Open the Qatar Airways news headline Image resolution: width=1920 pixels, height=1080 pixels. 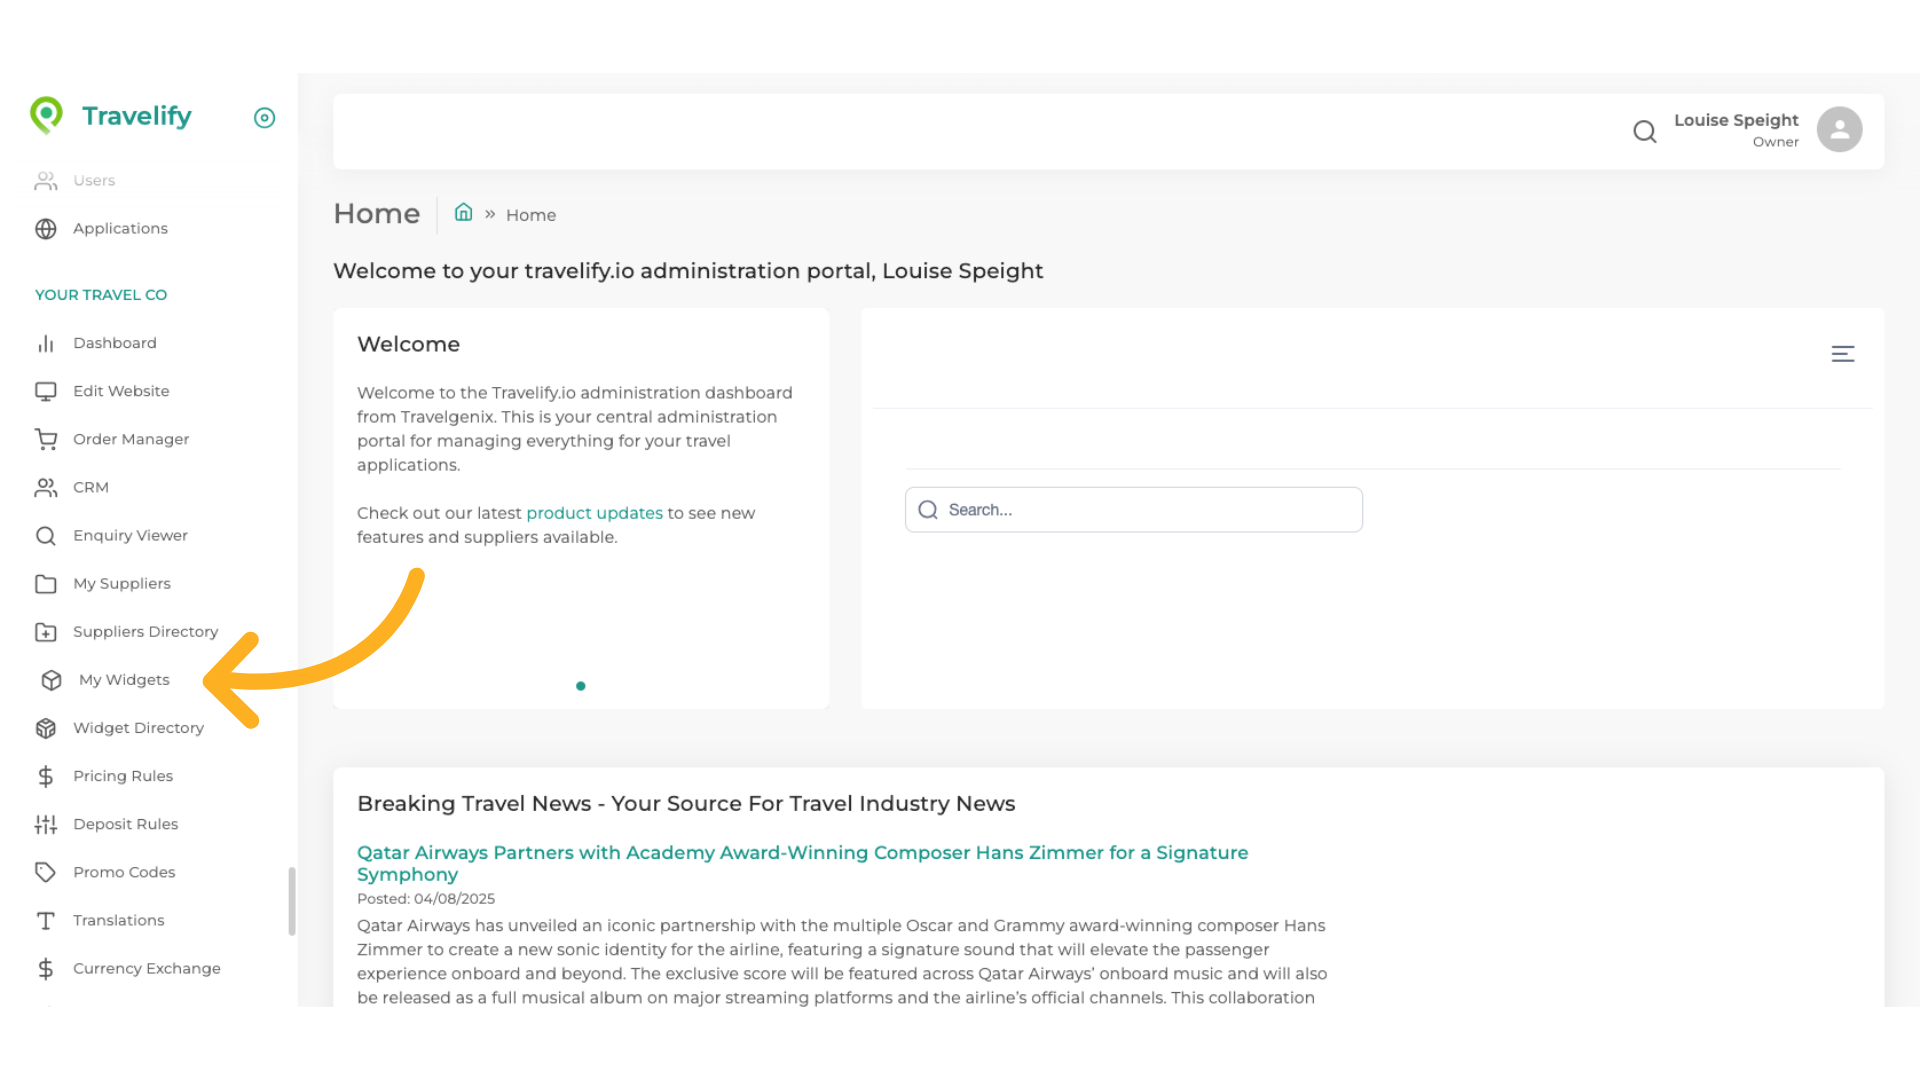pyautogui.click(x=802, y=853)
